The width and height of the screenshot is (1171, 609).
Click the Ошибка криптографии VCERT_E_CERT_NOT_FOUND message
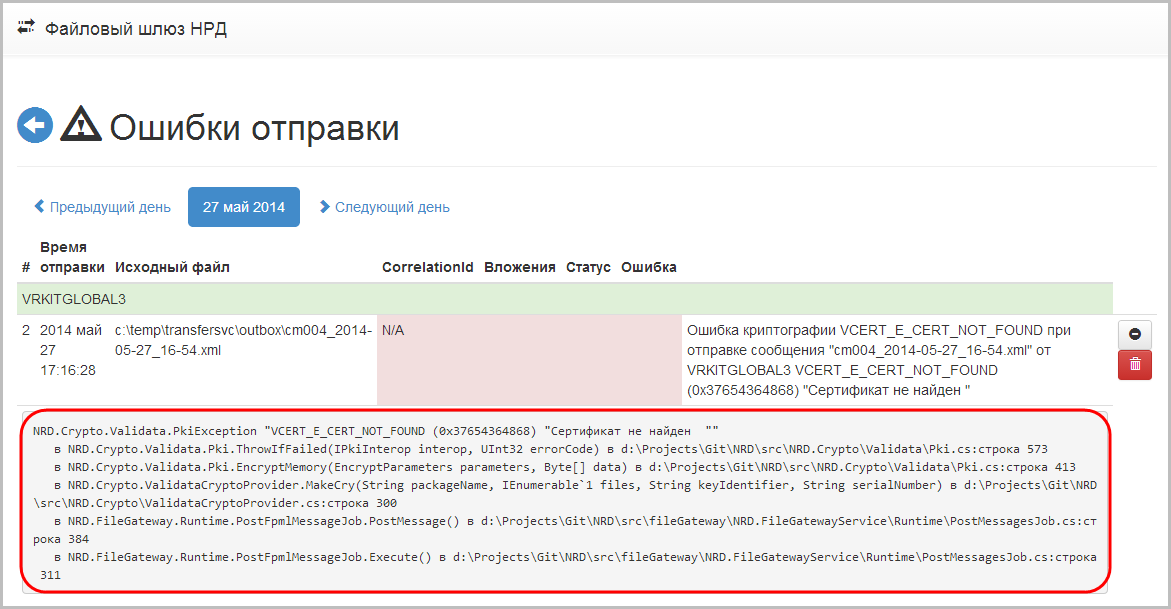click(879, 360)
